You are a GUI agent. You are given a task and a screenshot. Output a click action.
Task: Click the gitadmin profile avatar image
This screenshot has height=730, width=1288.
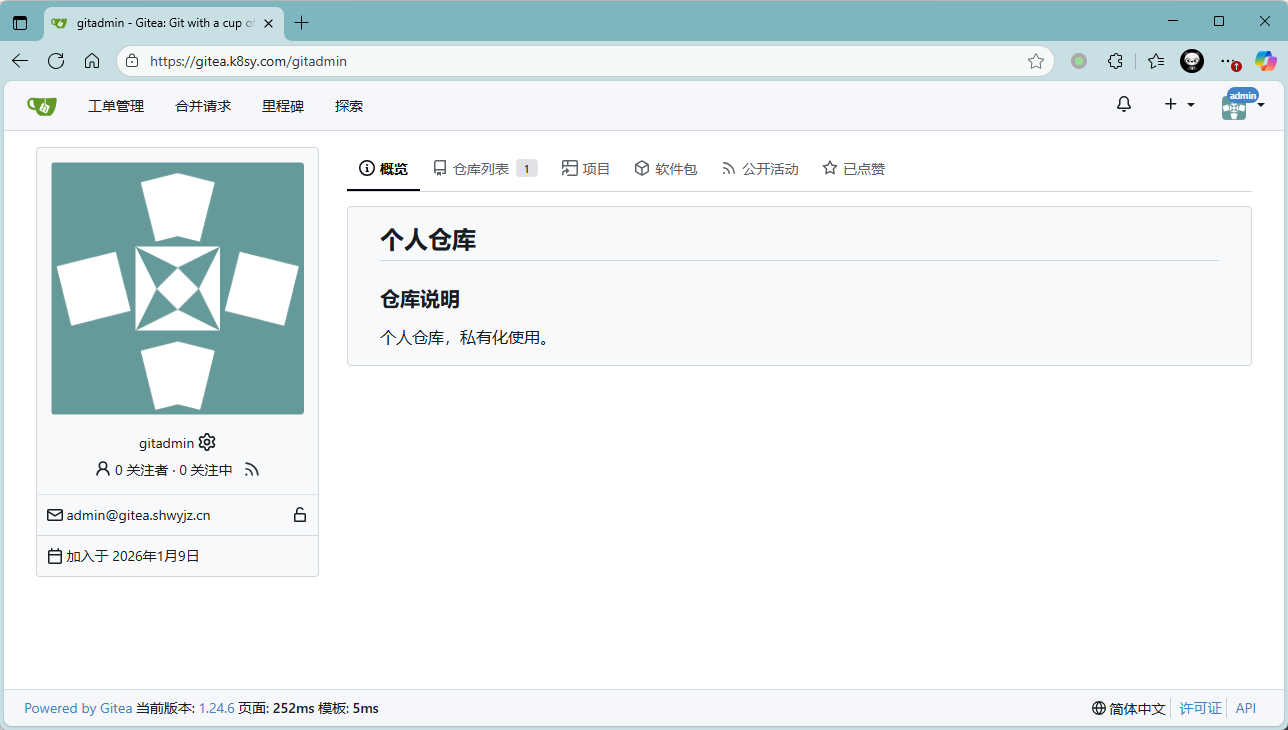tap(177, 288)
